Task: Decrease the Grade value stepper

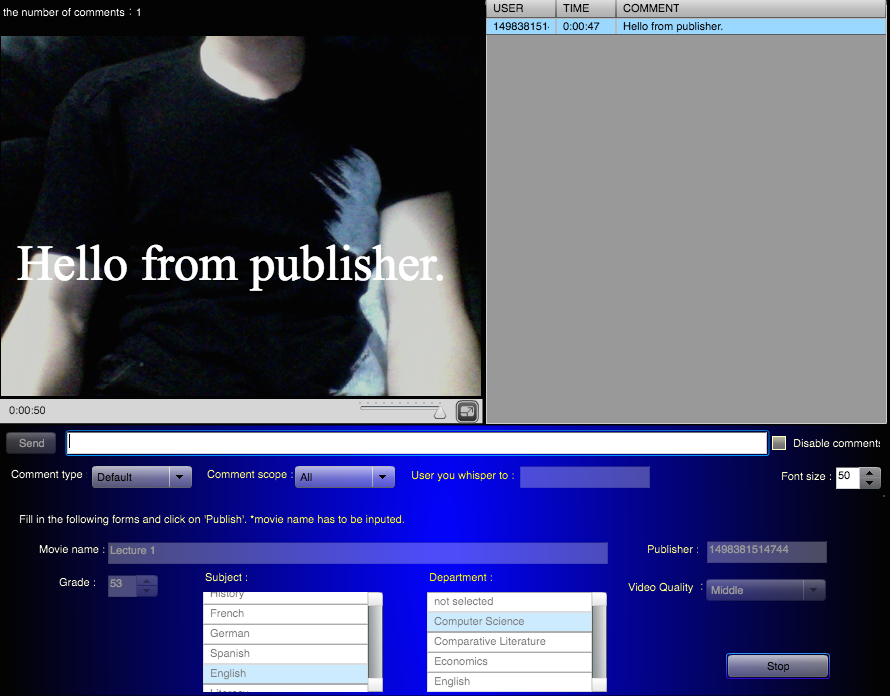Action: [x=146, y=591]
